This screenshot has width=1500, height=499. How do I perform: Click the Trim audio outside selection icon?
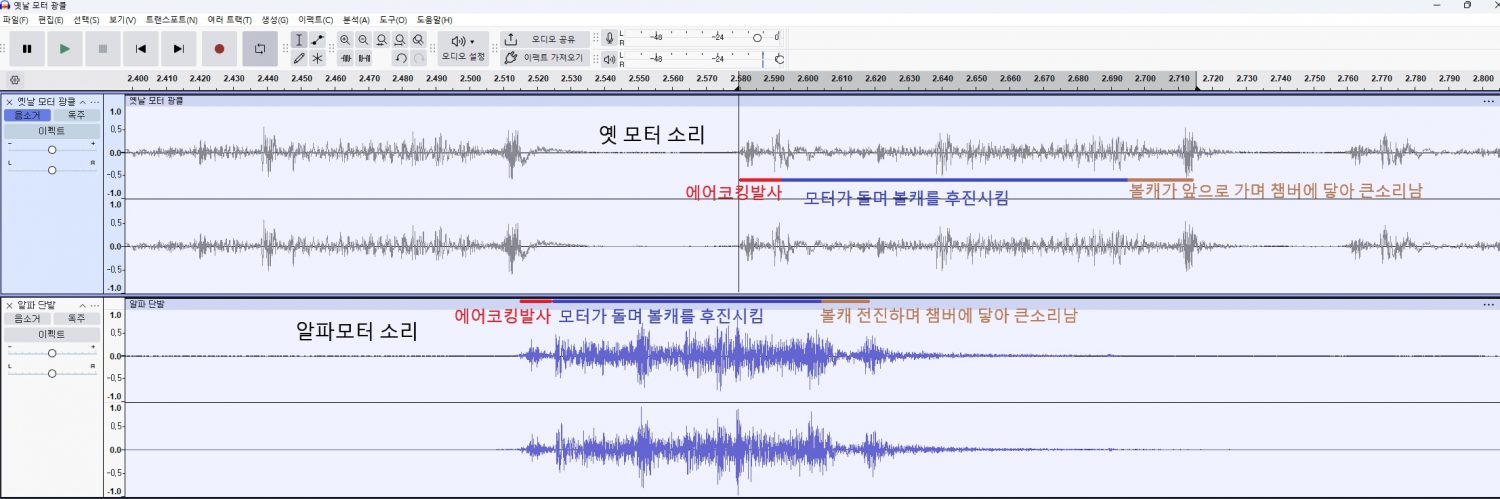345,58
